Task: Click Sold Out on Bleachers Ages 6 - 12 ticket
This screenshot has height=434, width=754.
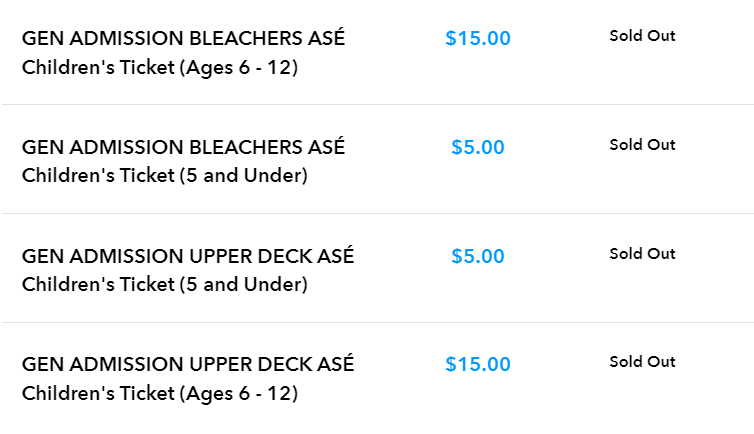Action: [642, 36]
